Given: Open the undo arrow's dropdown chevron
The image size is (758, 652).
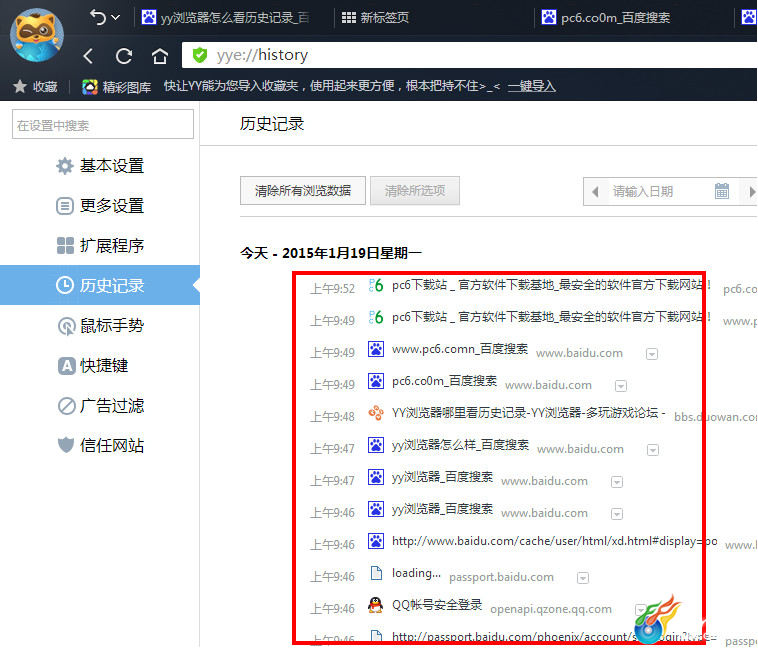Looking at the screenshot, I should [x=116, y=17].
